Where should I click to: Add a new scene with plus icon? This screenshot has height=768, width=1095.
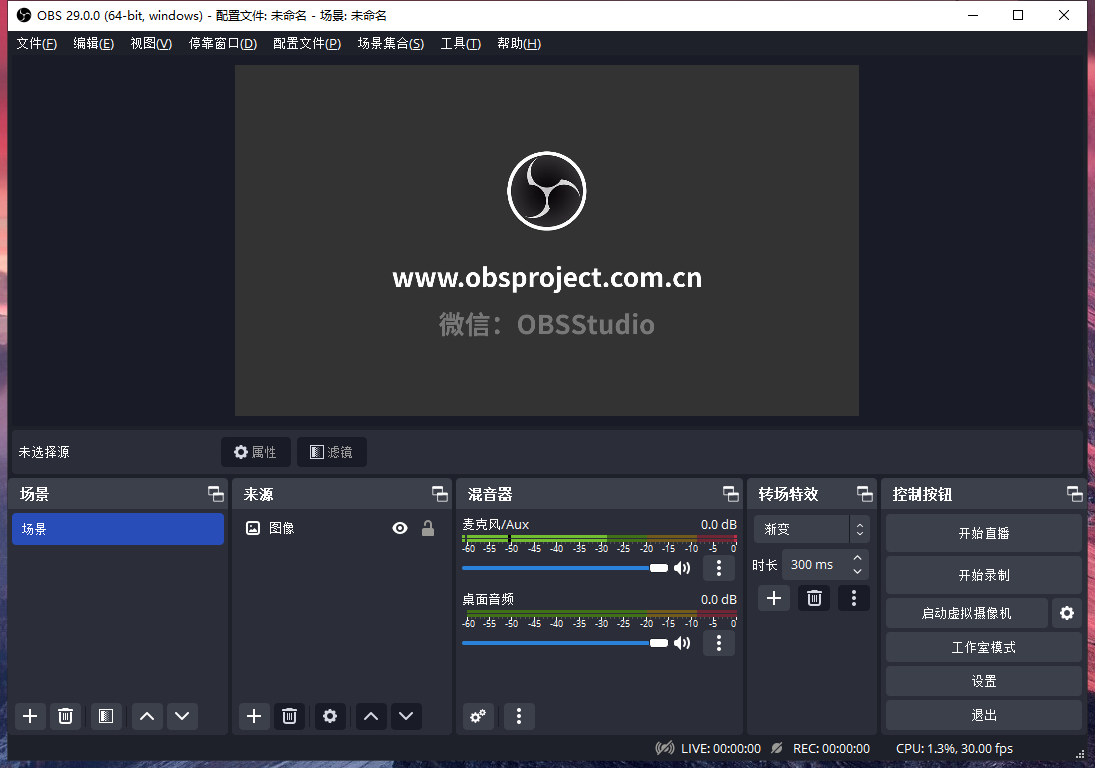(x=30, y=716)
